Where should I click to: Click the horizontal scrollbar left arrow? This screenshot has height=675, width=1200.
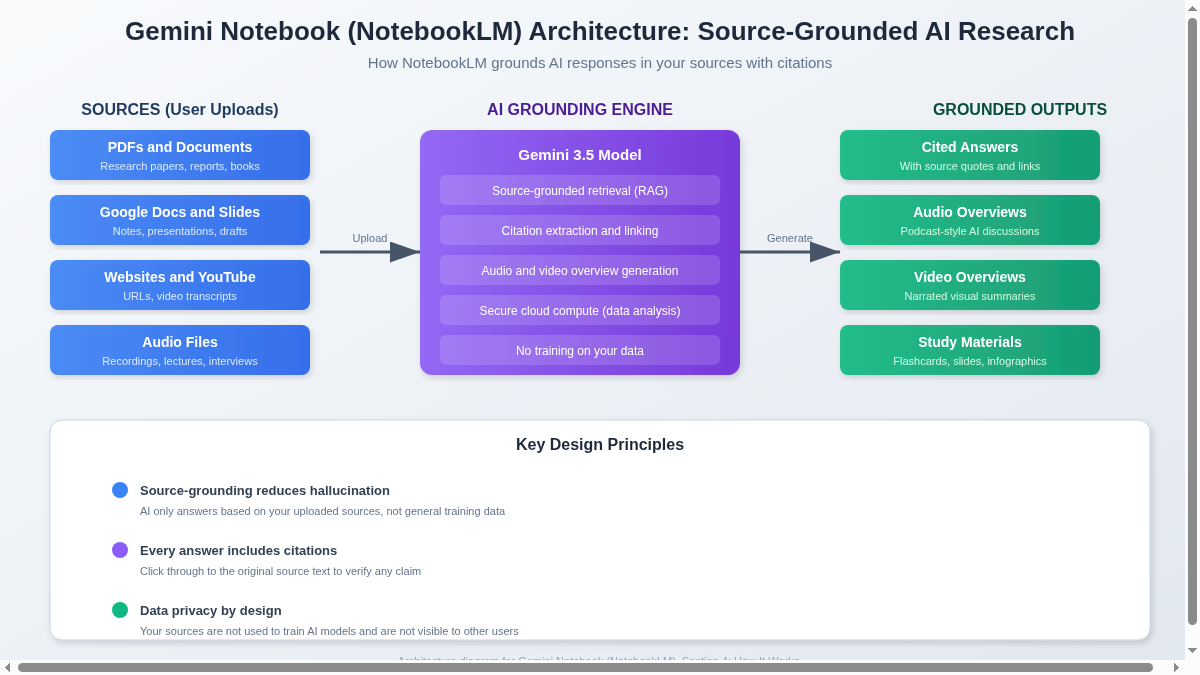(7, 667)
